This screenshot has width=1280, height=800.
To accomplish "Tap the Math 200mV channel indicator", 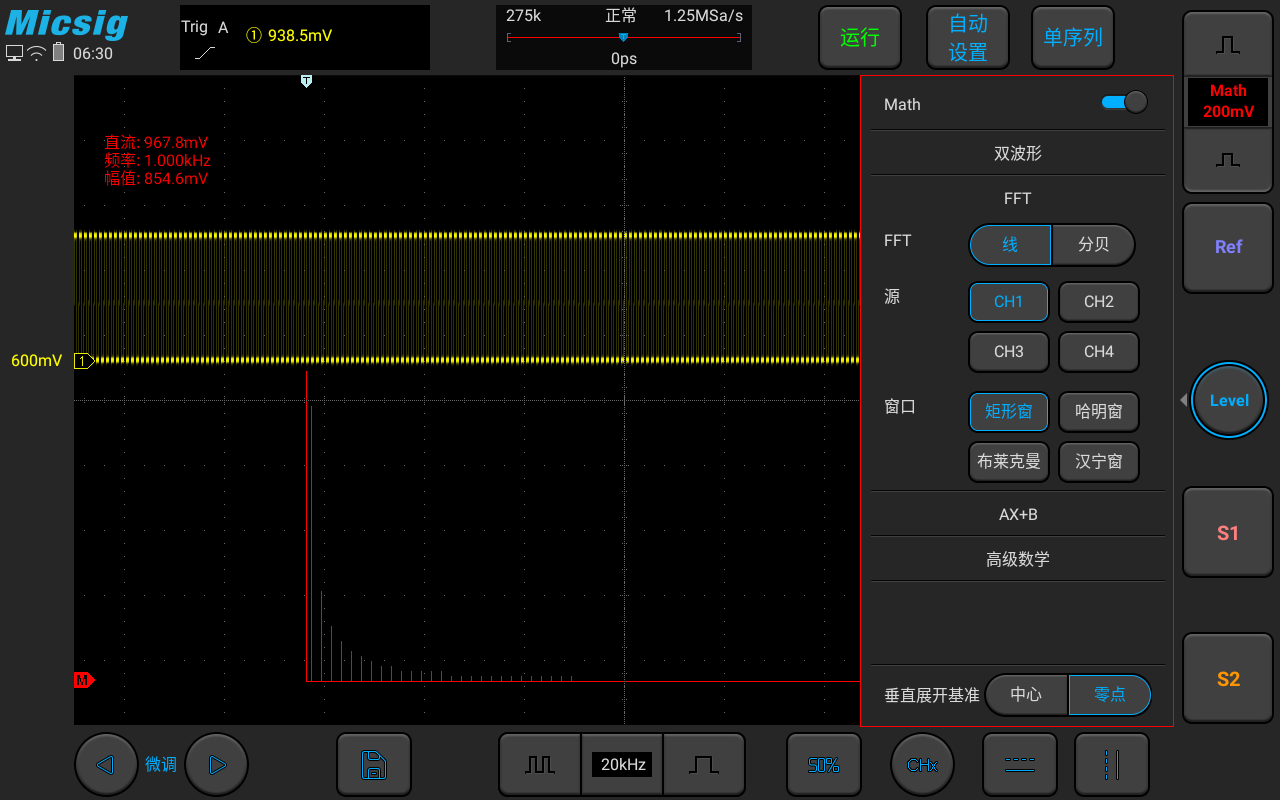I will click(x=1228, y=102).
